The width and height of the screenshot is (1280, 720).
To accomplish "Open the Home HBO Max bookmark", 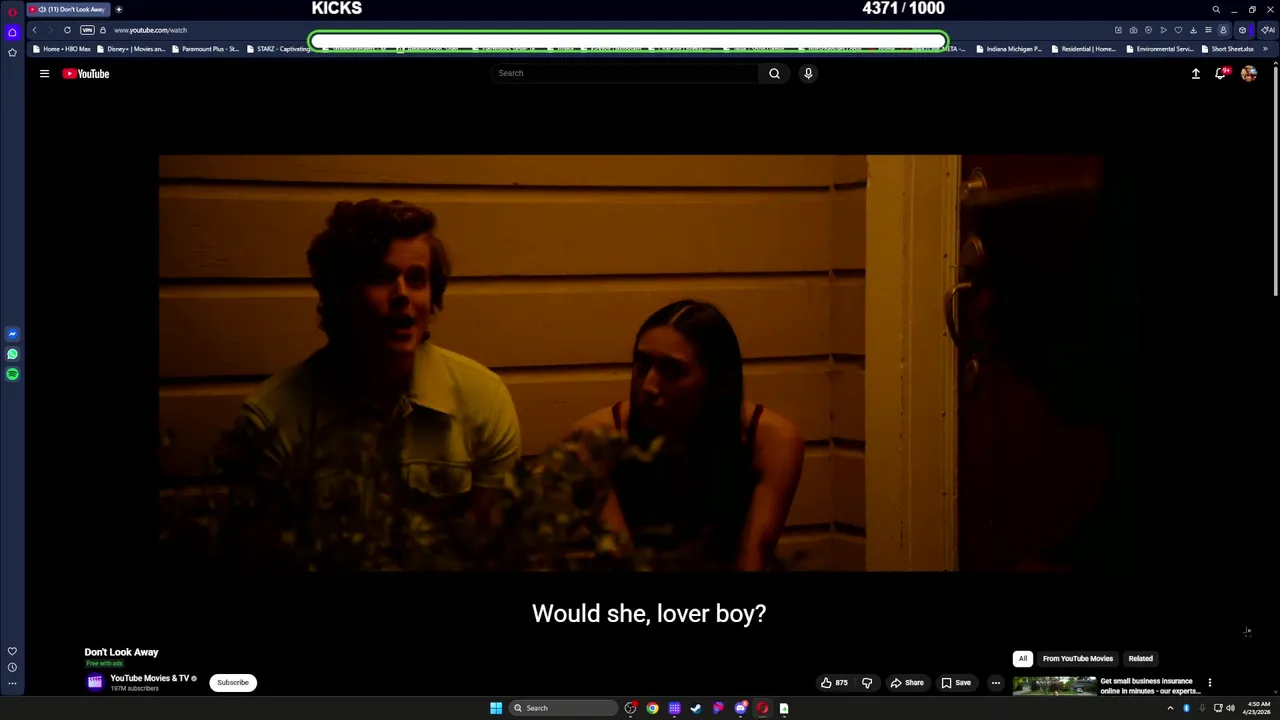I will (61, 49).
